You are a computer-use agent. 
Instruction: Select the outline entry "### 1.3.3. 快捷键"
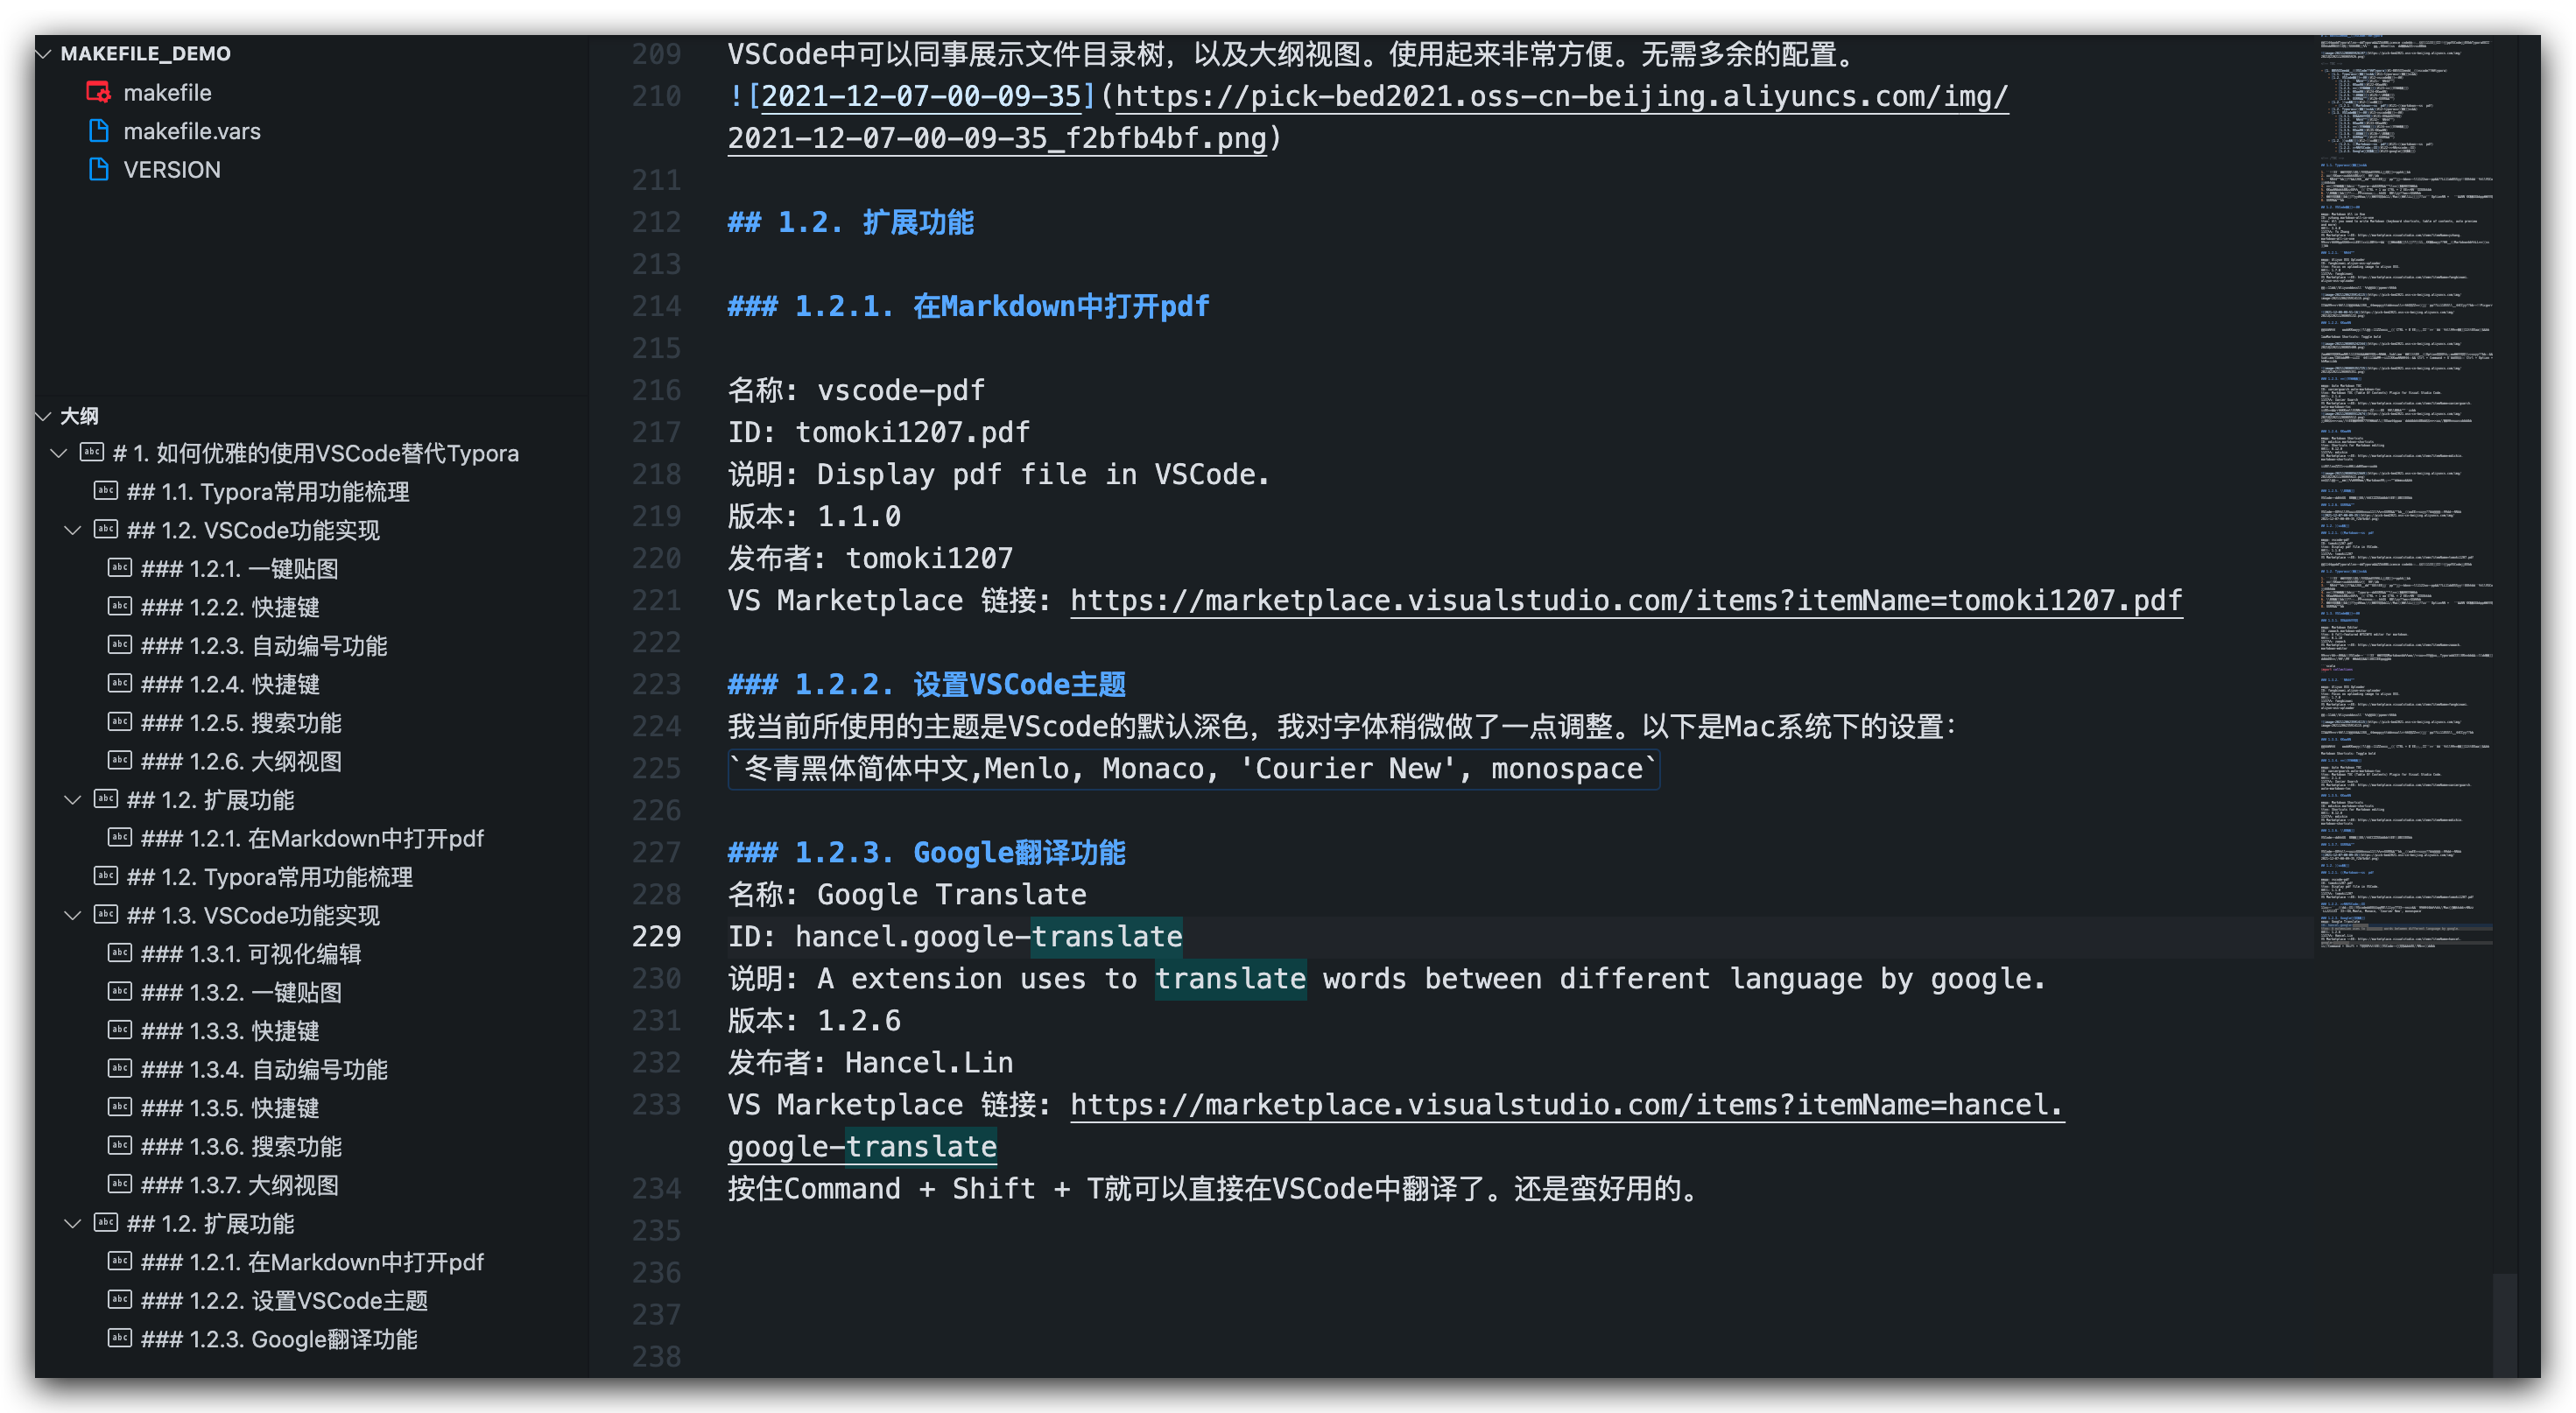pyautogui.click(x=231, y=1031)
